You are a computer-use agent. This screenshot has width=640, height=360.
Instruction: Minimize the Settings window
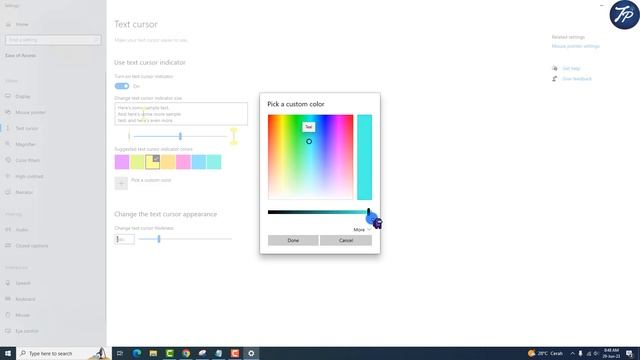602,5
